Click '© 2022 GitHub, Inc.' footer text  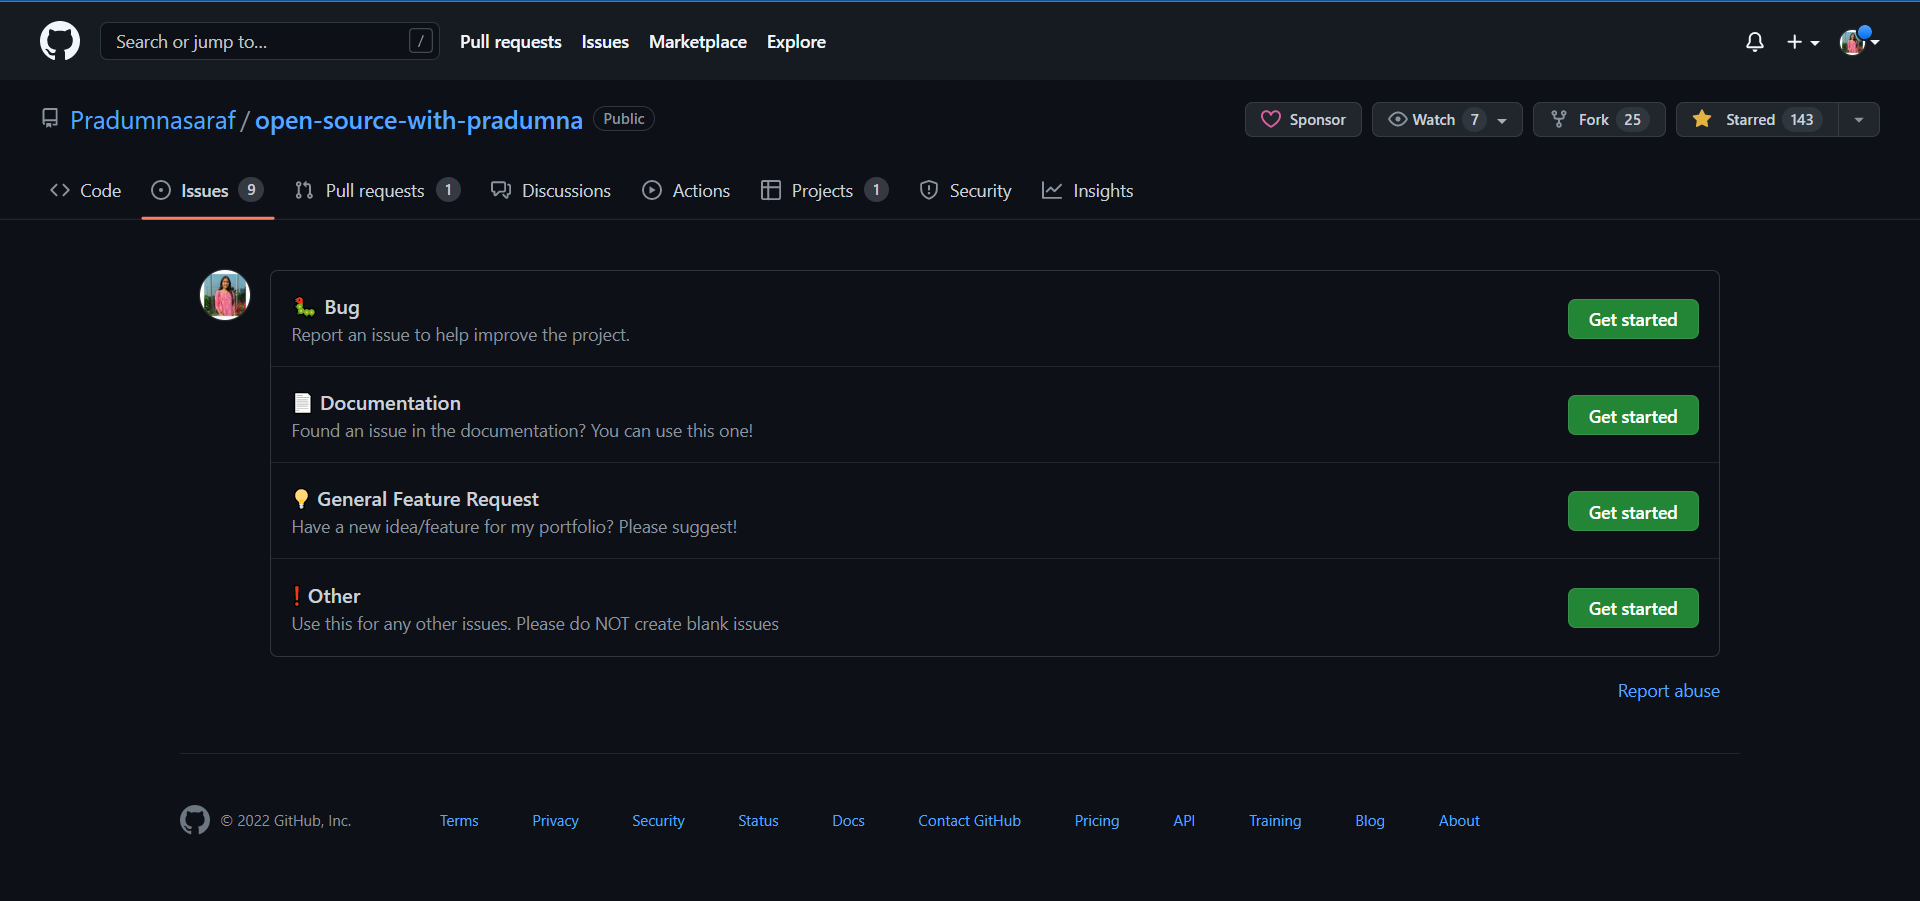click(286, 821)
